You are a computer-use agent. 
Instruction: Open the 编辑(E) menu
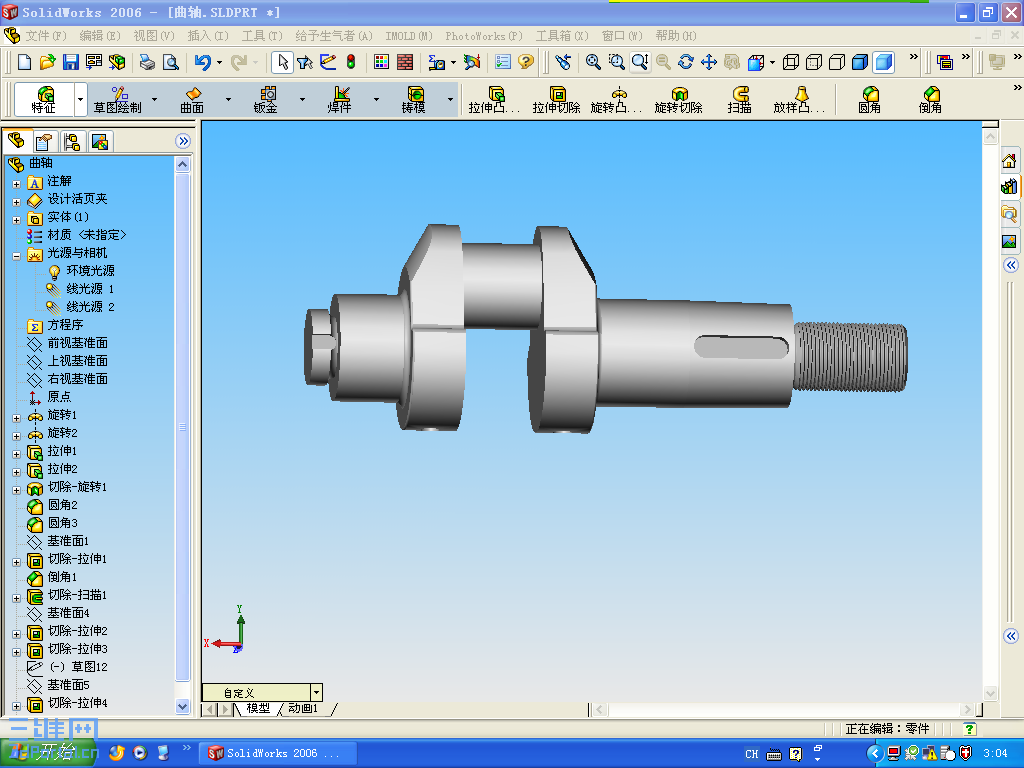point(100,36)
